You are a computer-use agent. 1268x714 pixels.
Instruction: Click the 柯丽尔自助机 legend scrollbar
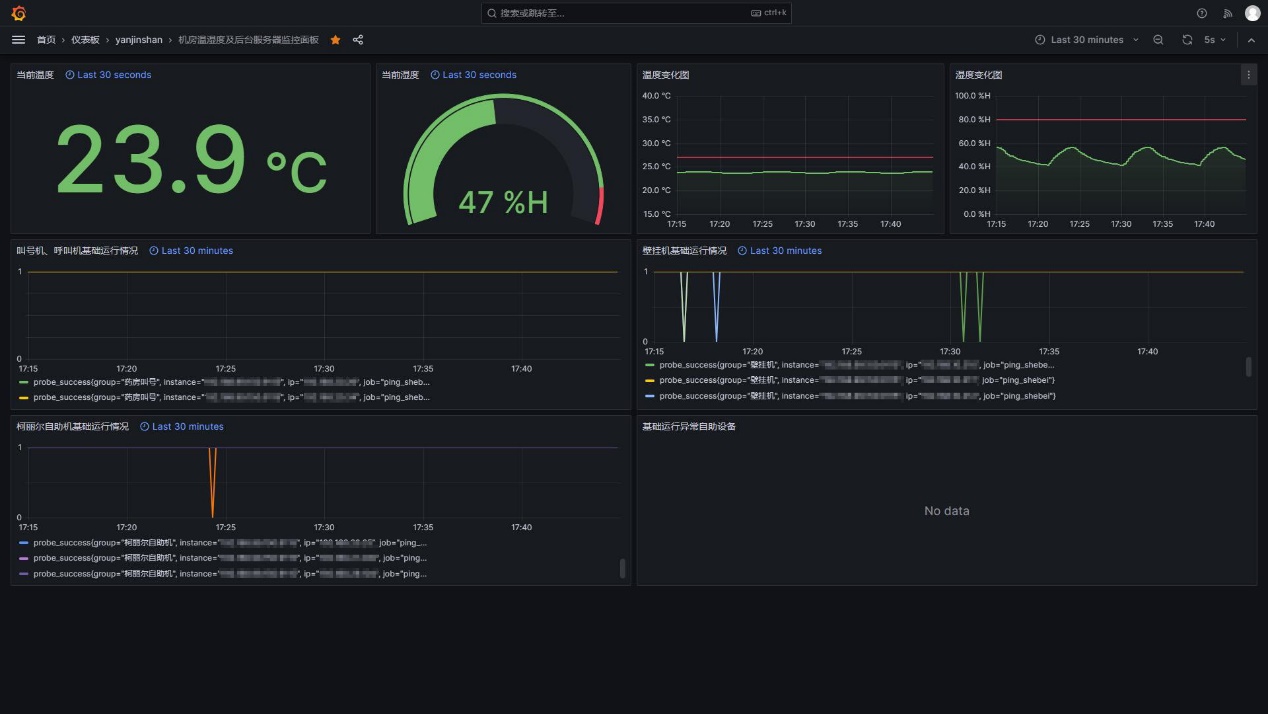(622, 568)
